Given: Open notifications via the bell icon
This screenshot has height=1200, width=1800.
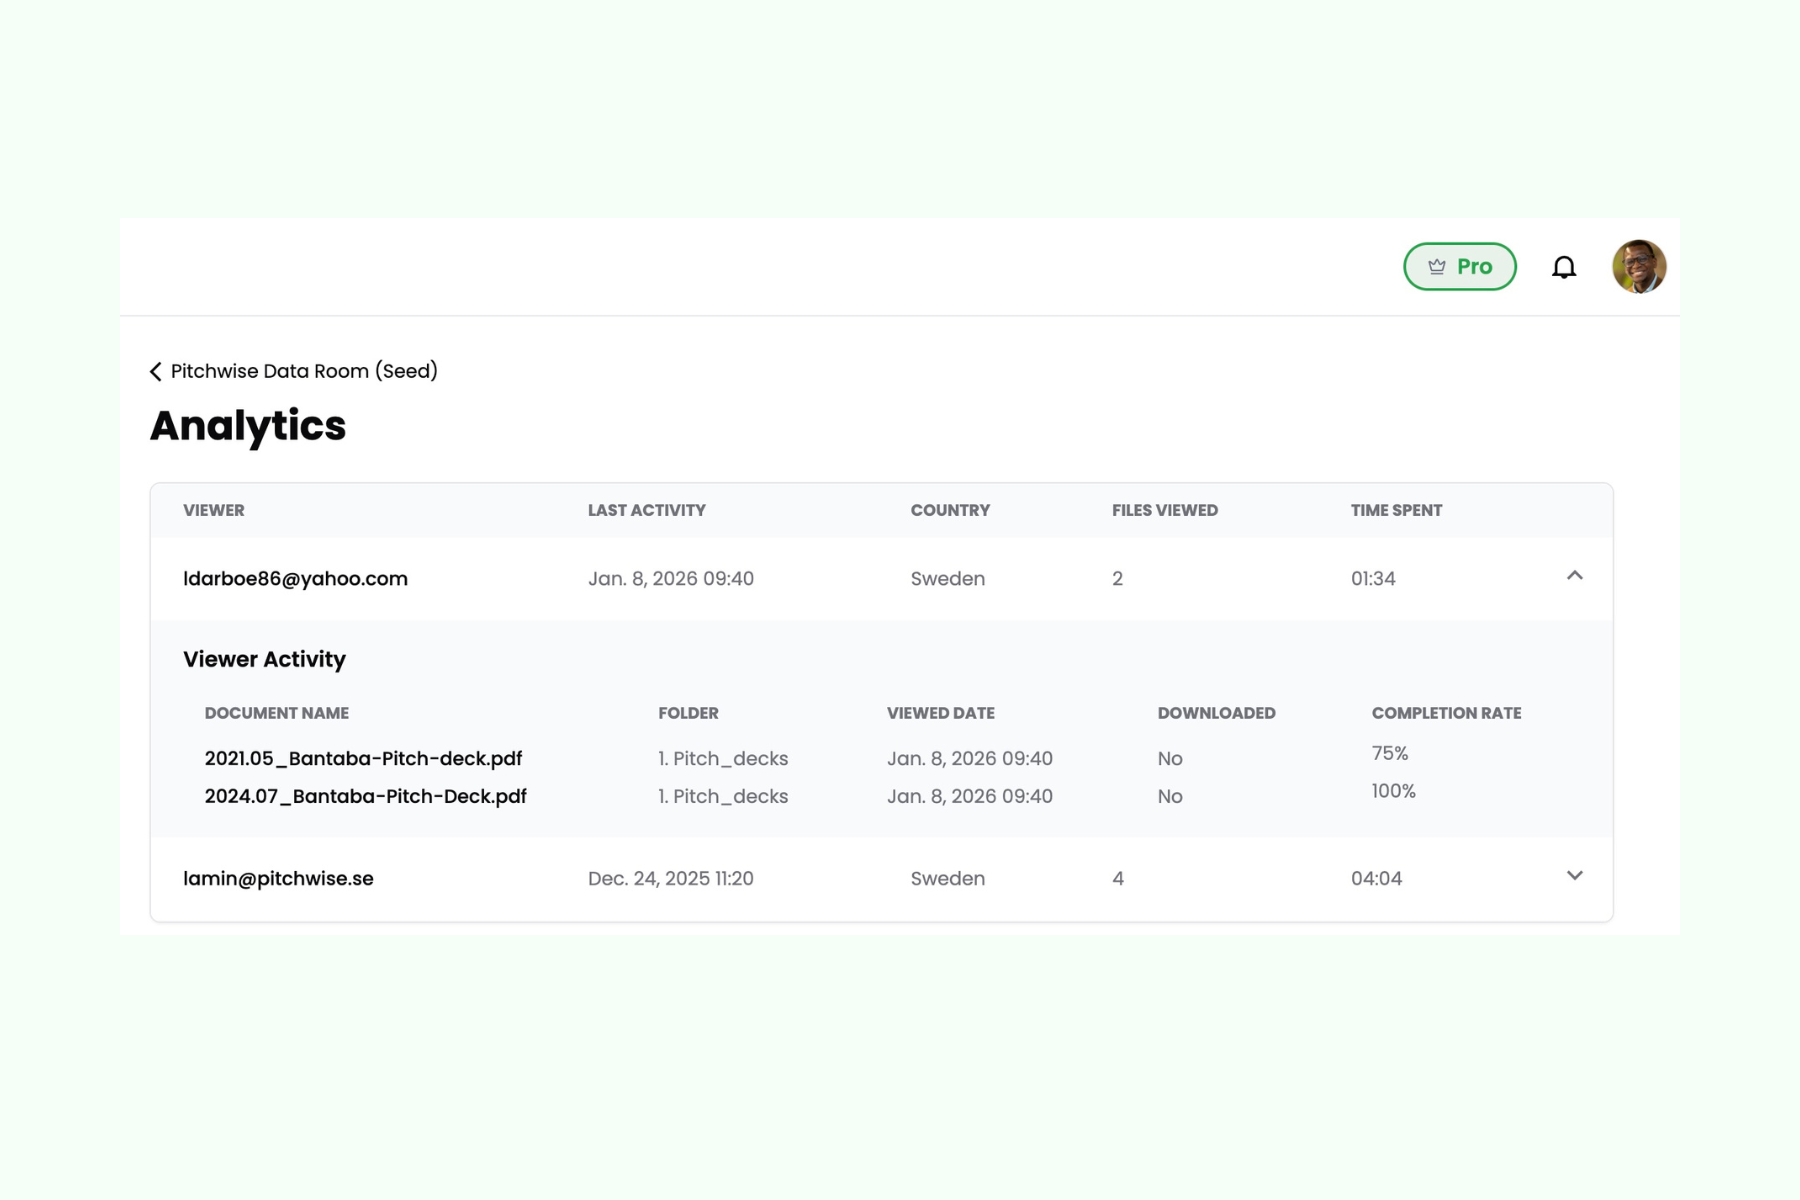Looking at the screenshot, I should coord(1563,266).
